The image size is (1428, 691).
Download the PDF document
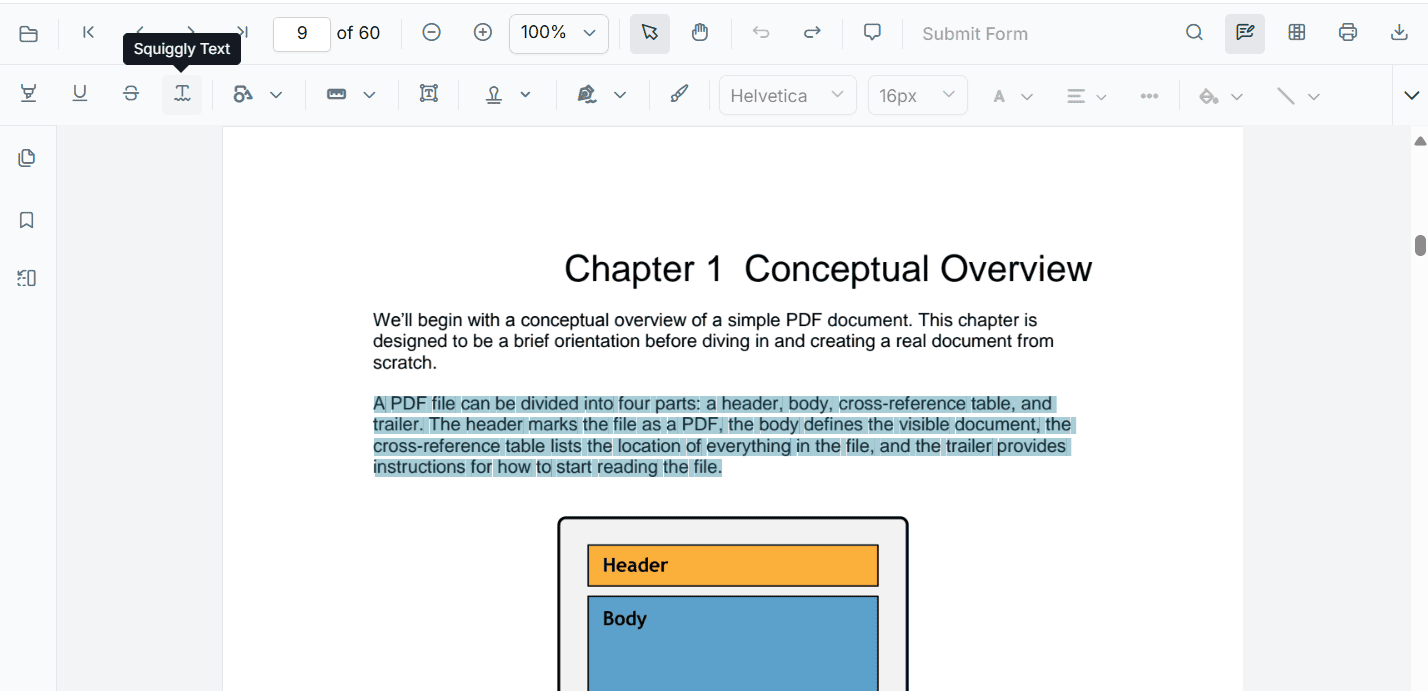tap(1399, 33)
